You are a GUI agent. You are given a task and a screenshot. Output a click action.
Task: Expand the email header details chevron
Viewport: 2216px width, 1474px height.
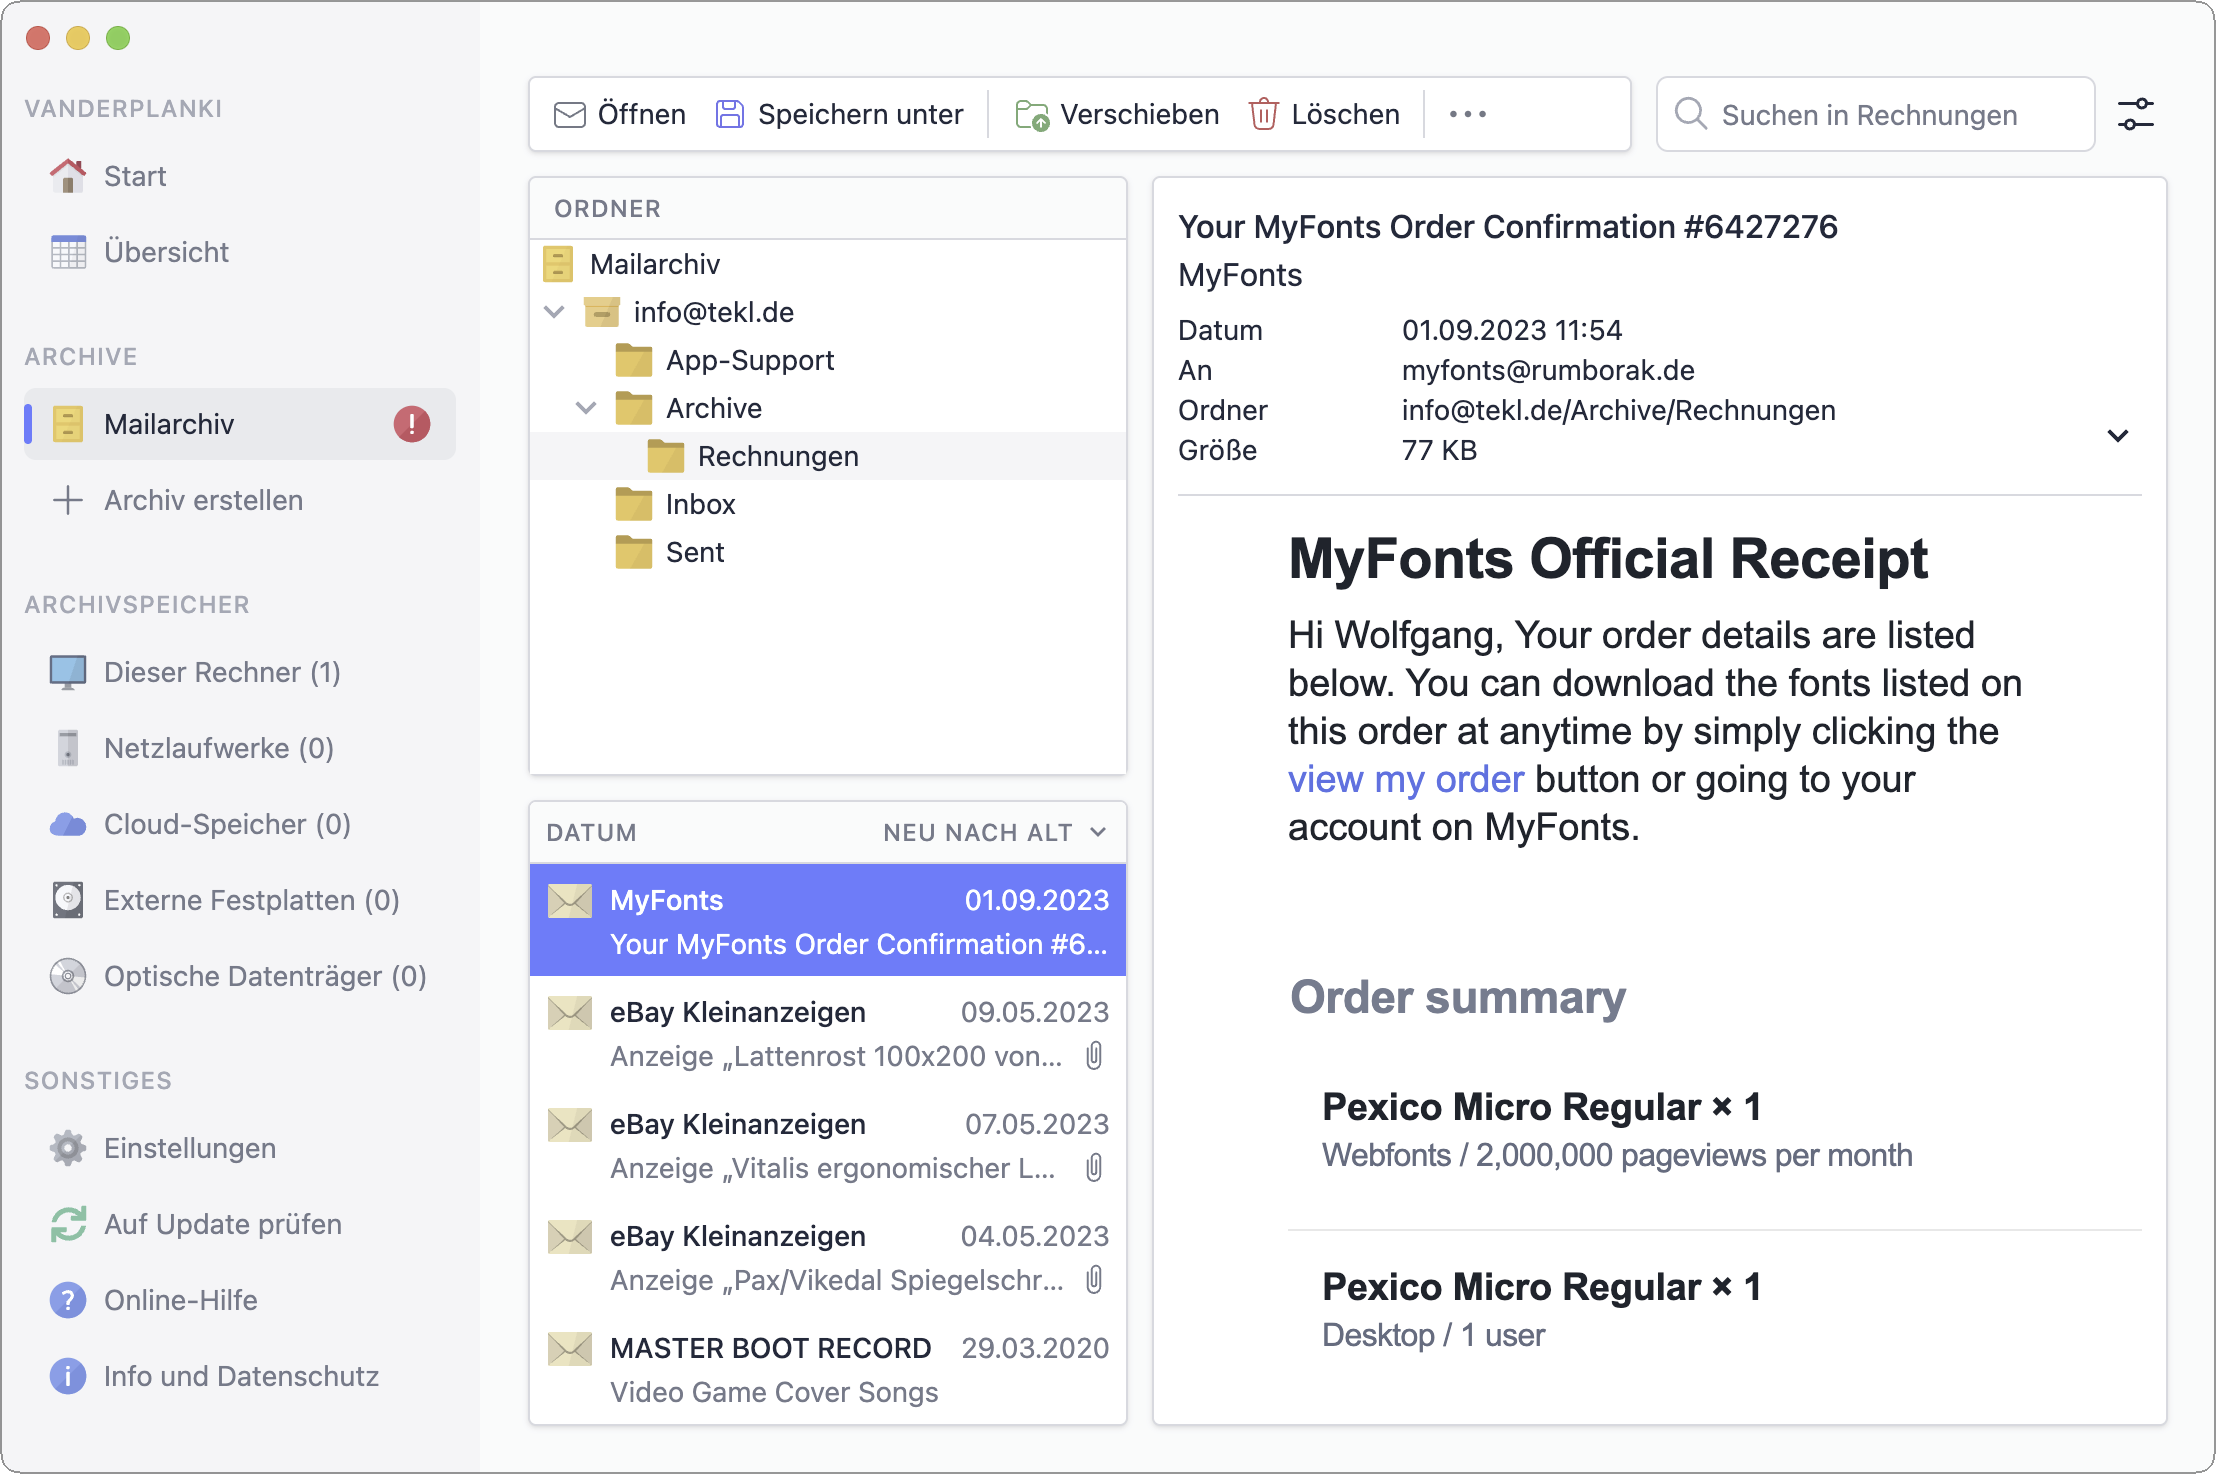(x=2117, y=436)
